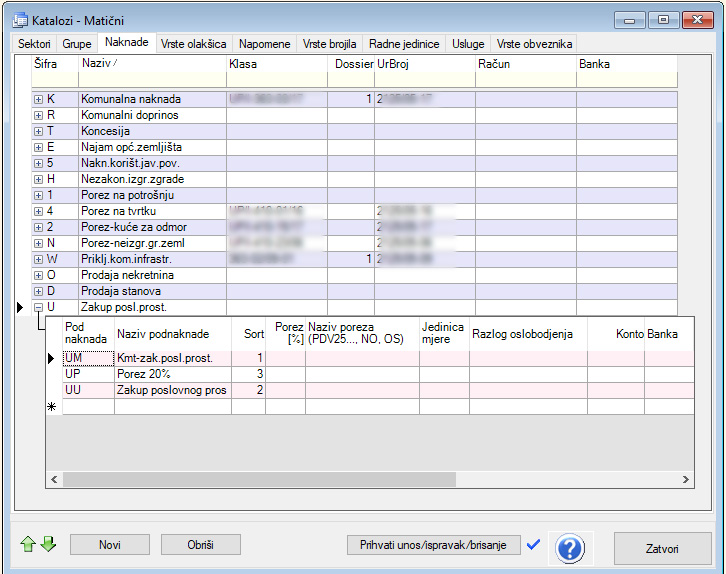Click Prihvati unos/ispravak/brisanje button
Image resolution: width=726 pixels, height=574 pixels.
tap(433, 545)
